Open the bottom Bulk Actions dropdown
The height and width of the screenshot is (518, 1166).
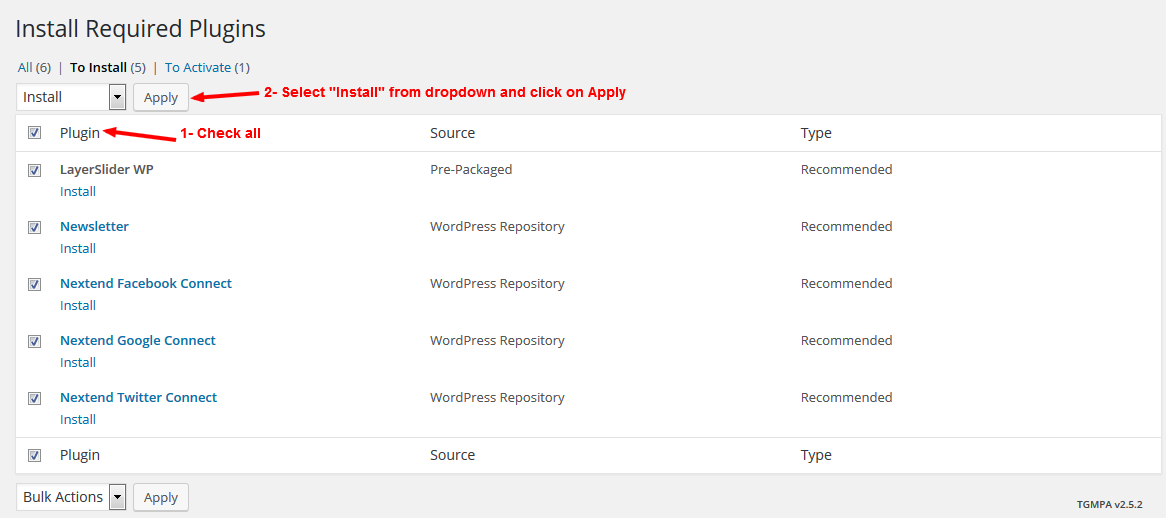point(71,497)
